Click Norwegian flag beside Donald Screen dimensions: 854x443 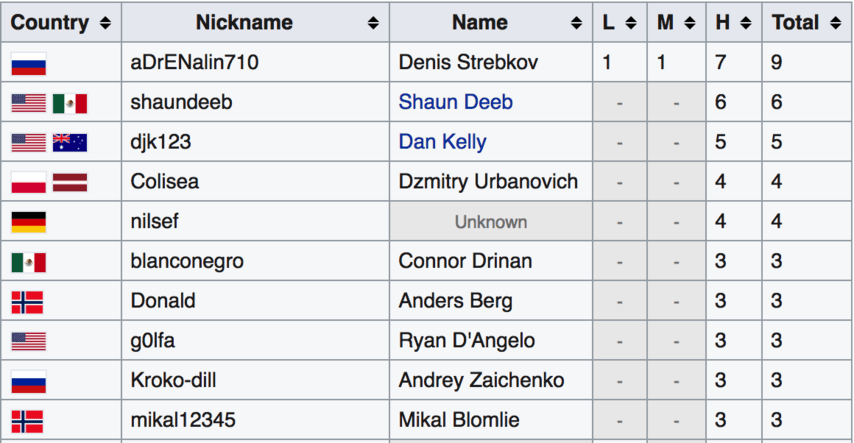point(27,302)
